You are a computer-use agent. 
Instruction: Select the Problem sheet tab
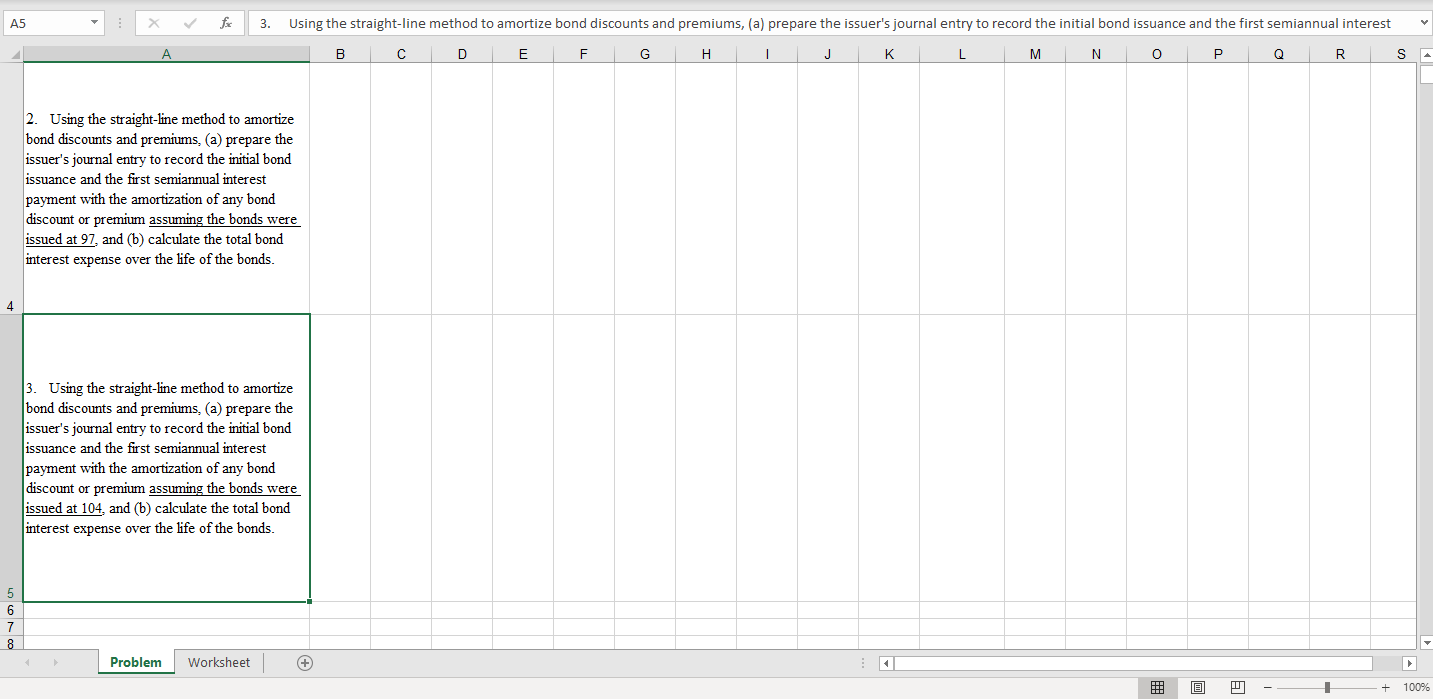coord(136,662)
